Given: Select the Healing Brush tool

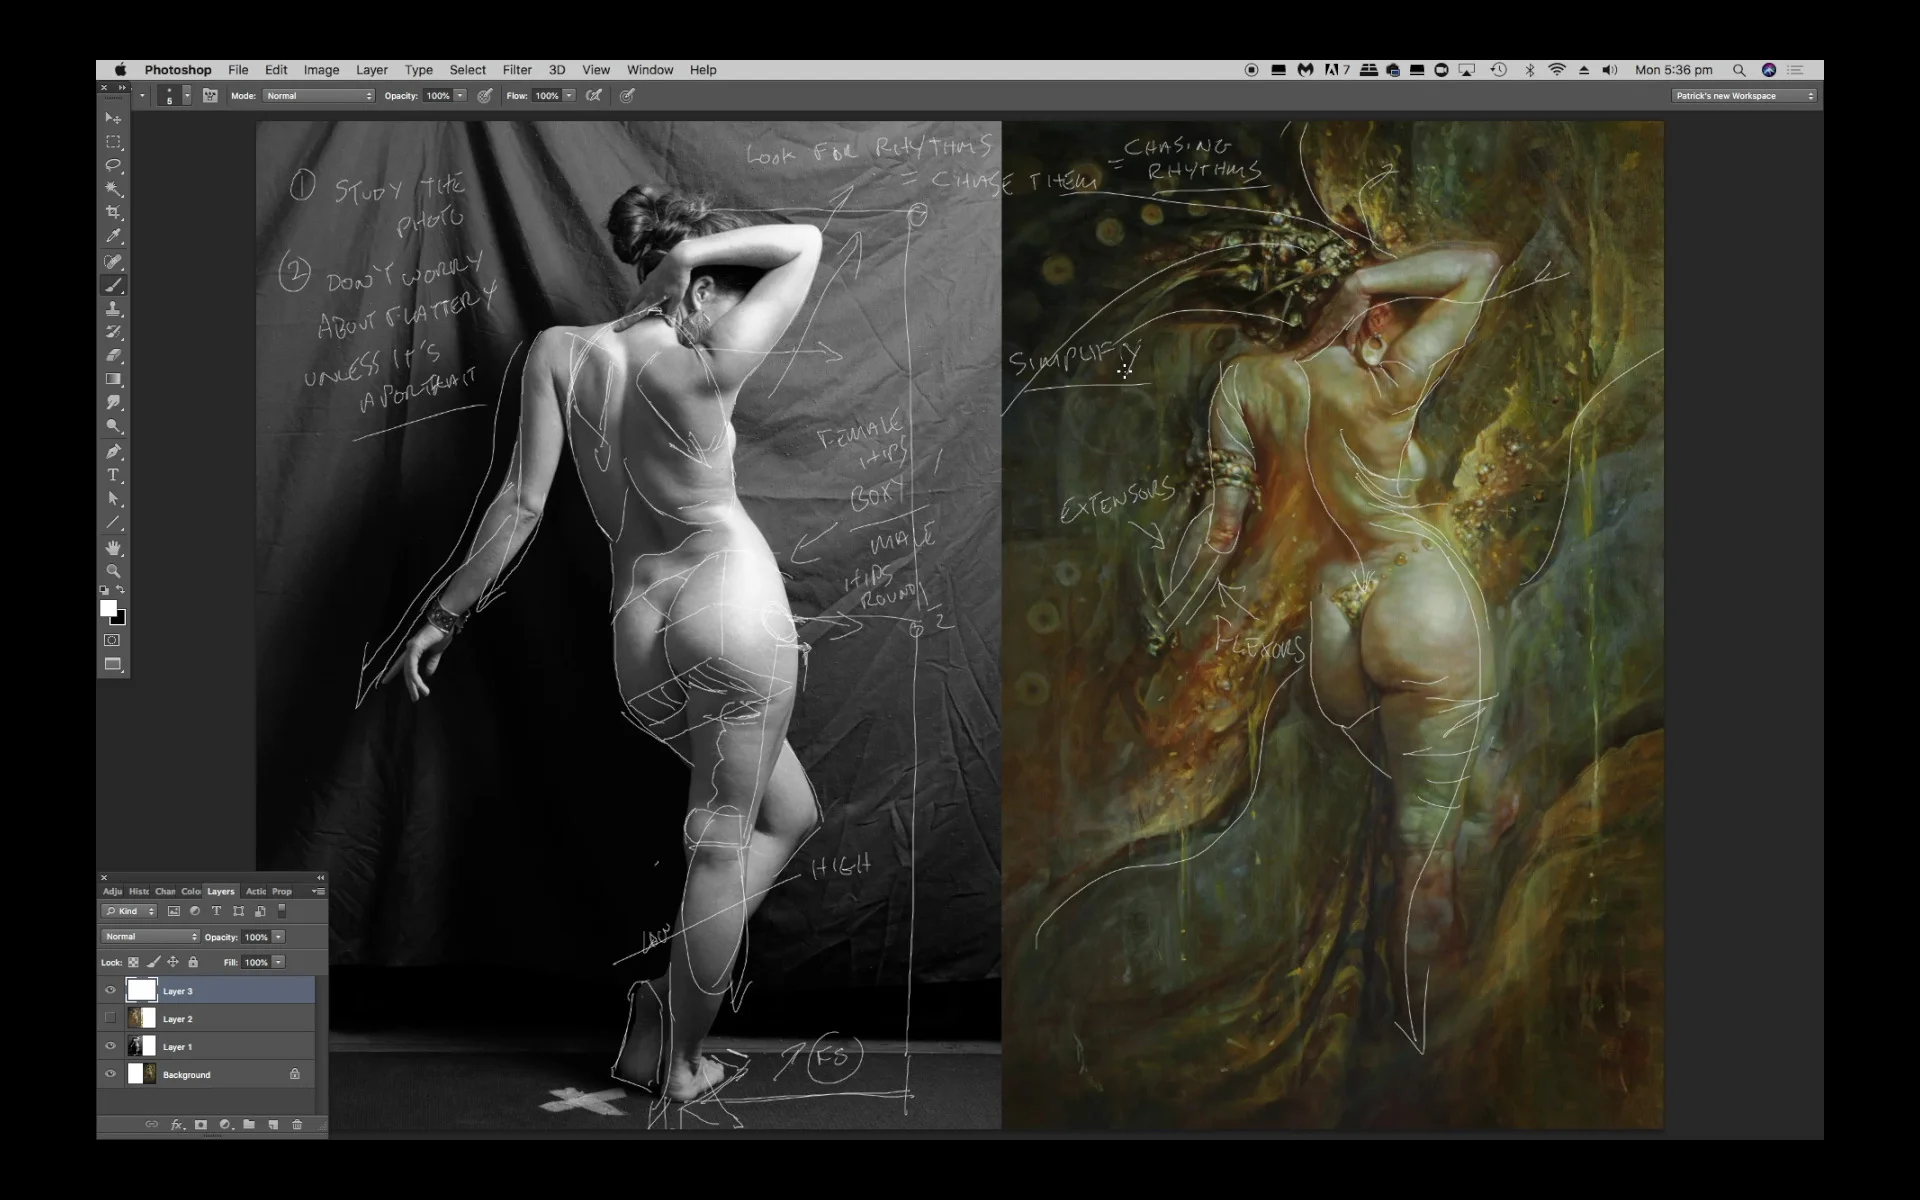Looking at the screenshot, I should (x=113, y=261).
